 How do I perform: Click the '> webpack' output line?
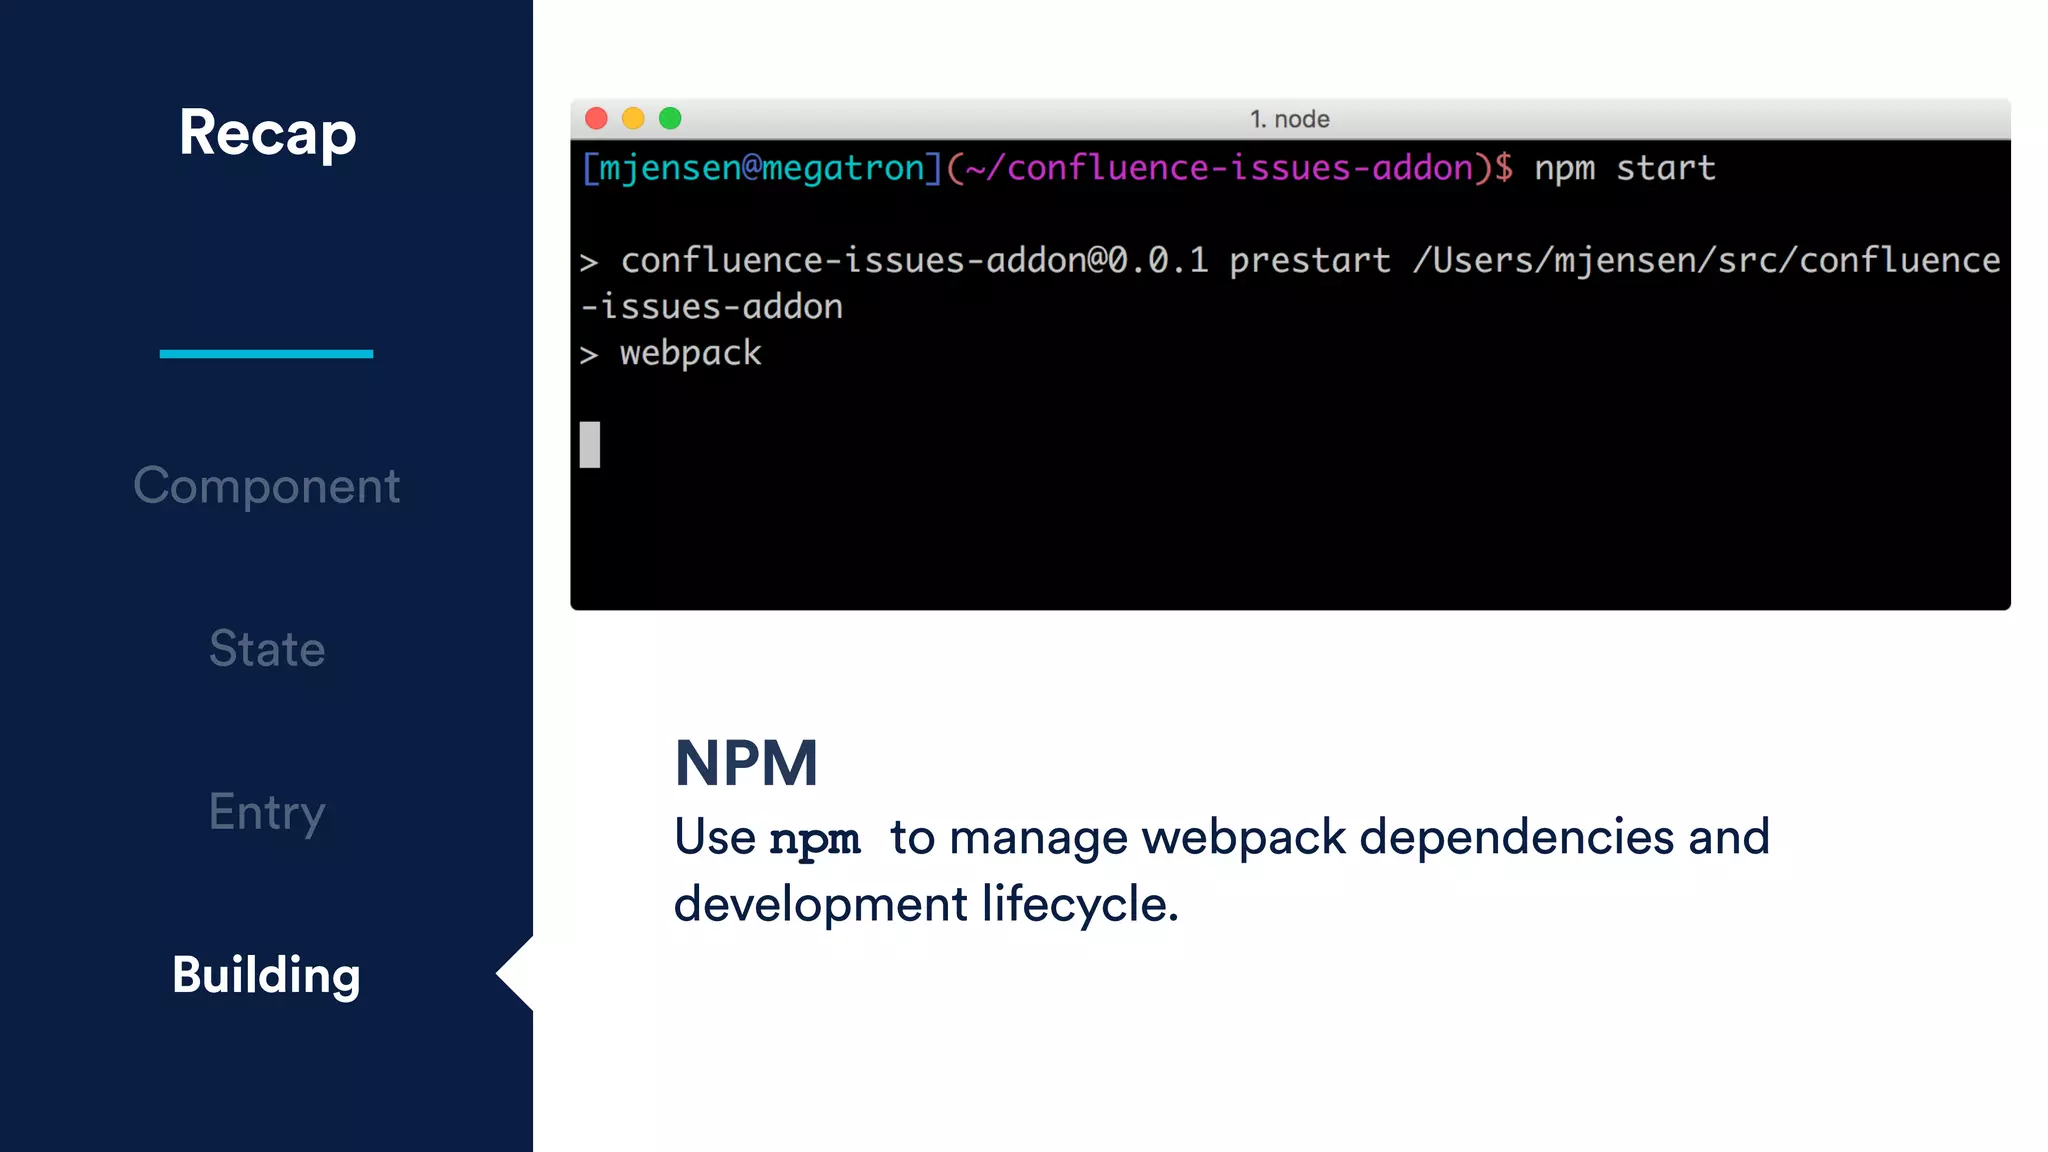[x=670, y=354]
